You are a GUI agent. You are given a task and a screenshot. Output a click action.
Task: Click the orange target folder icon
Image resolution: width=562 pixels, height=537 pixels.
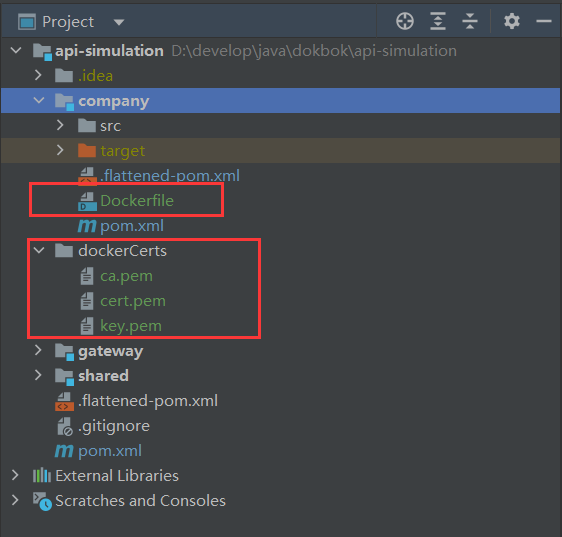87,151
